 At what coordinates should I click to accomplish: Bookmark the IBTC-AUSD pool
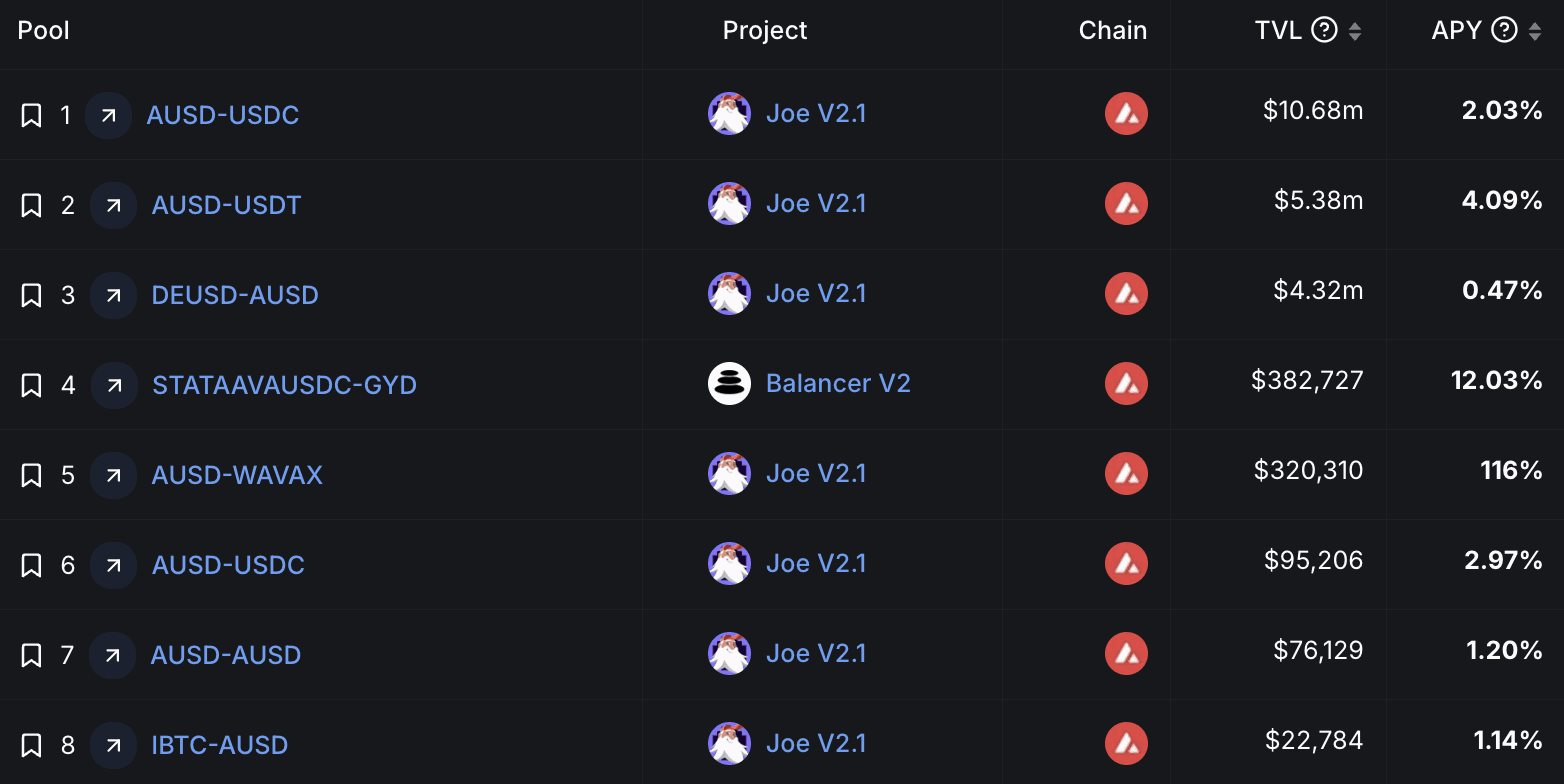click(x=31, y=745)
